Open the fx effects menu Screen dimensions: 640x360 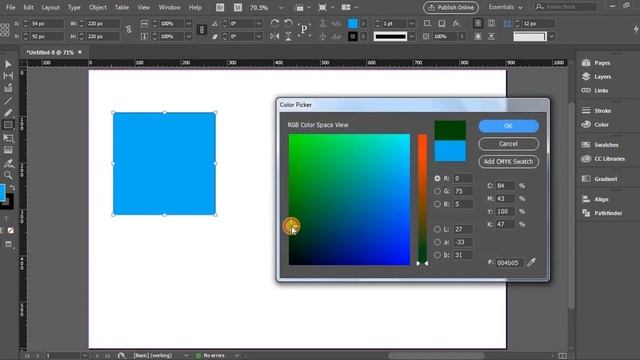click(457, 24)
